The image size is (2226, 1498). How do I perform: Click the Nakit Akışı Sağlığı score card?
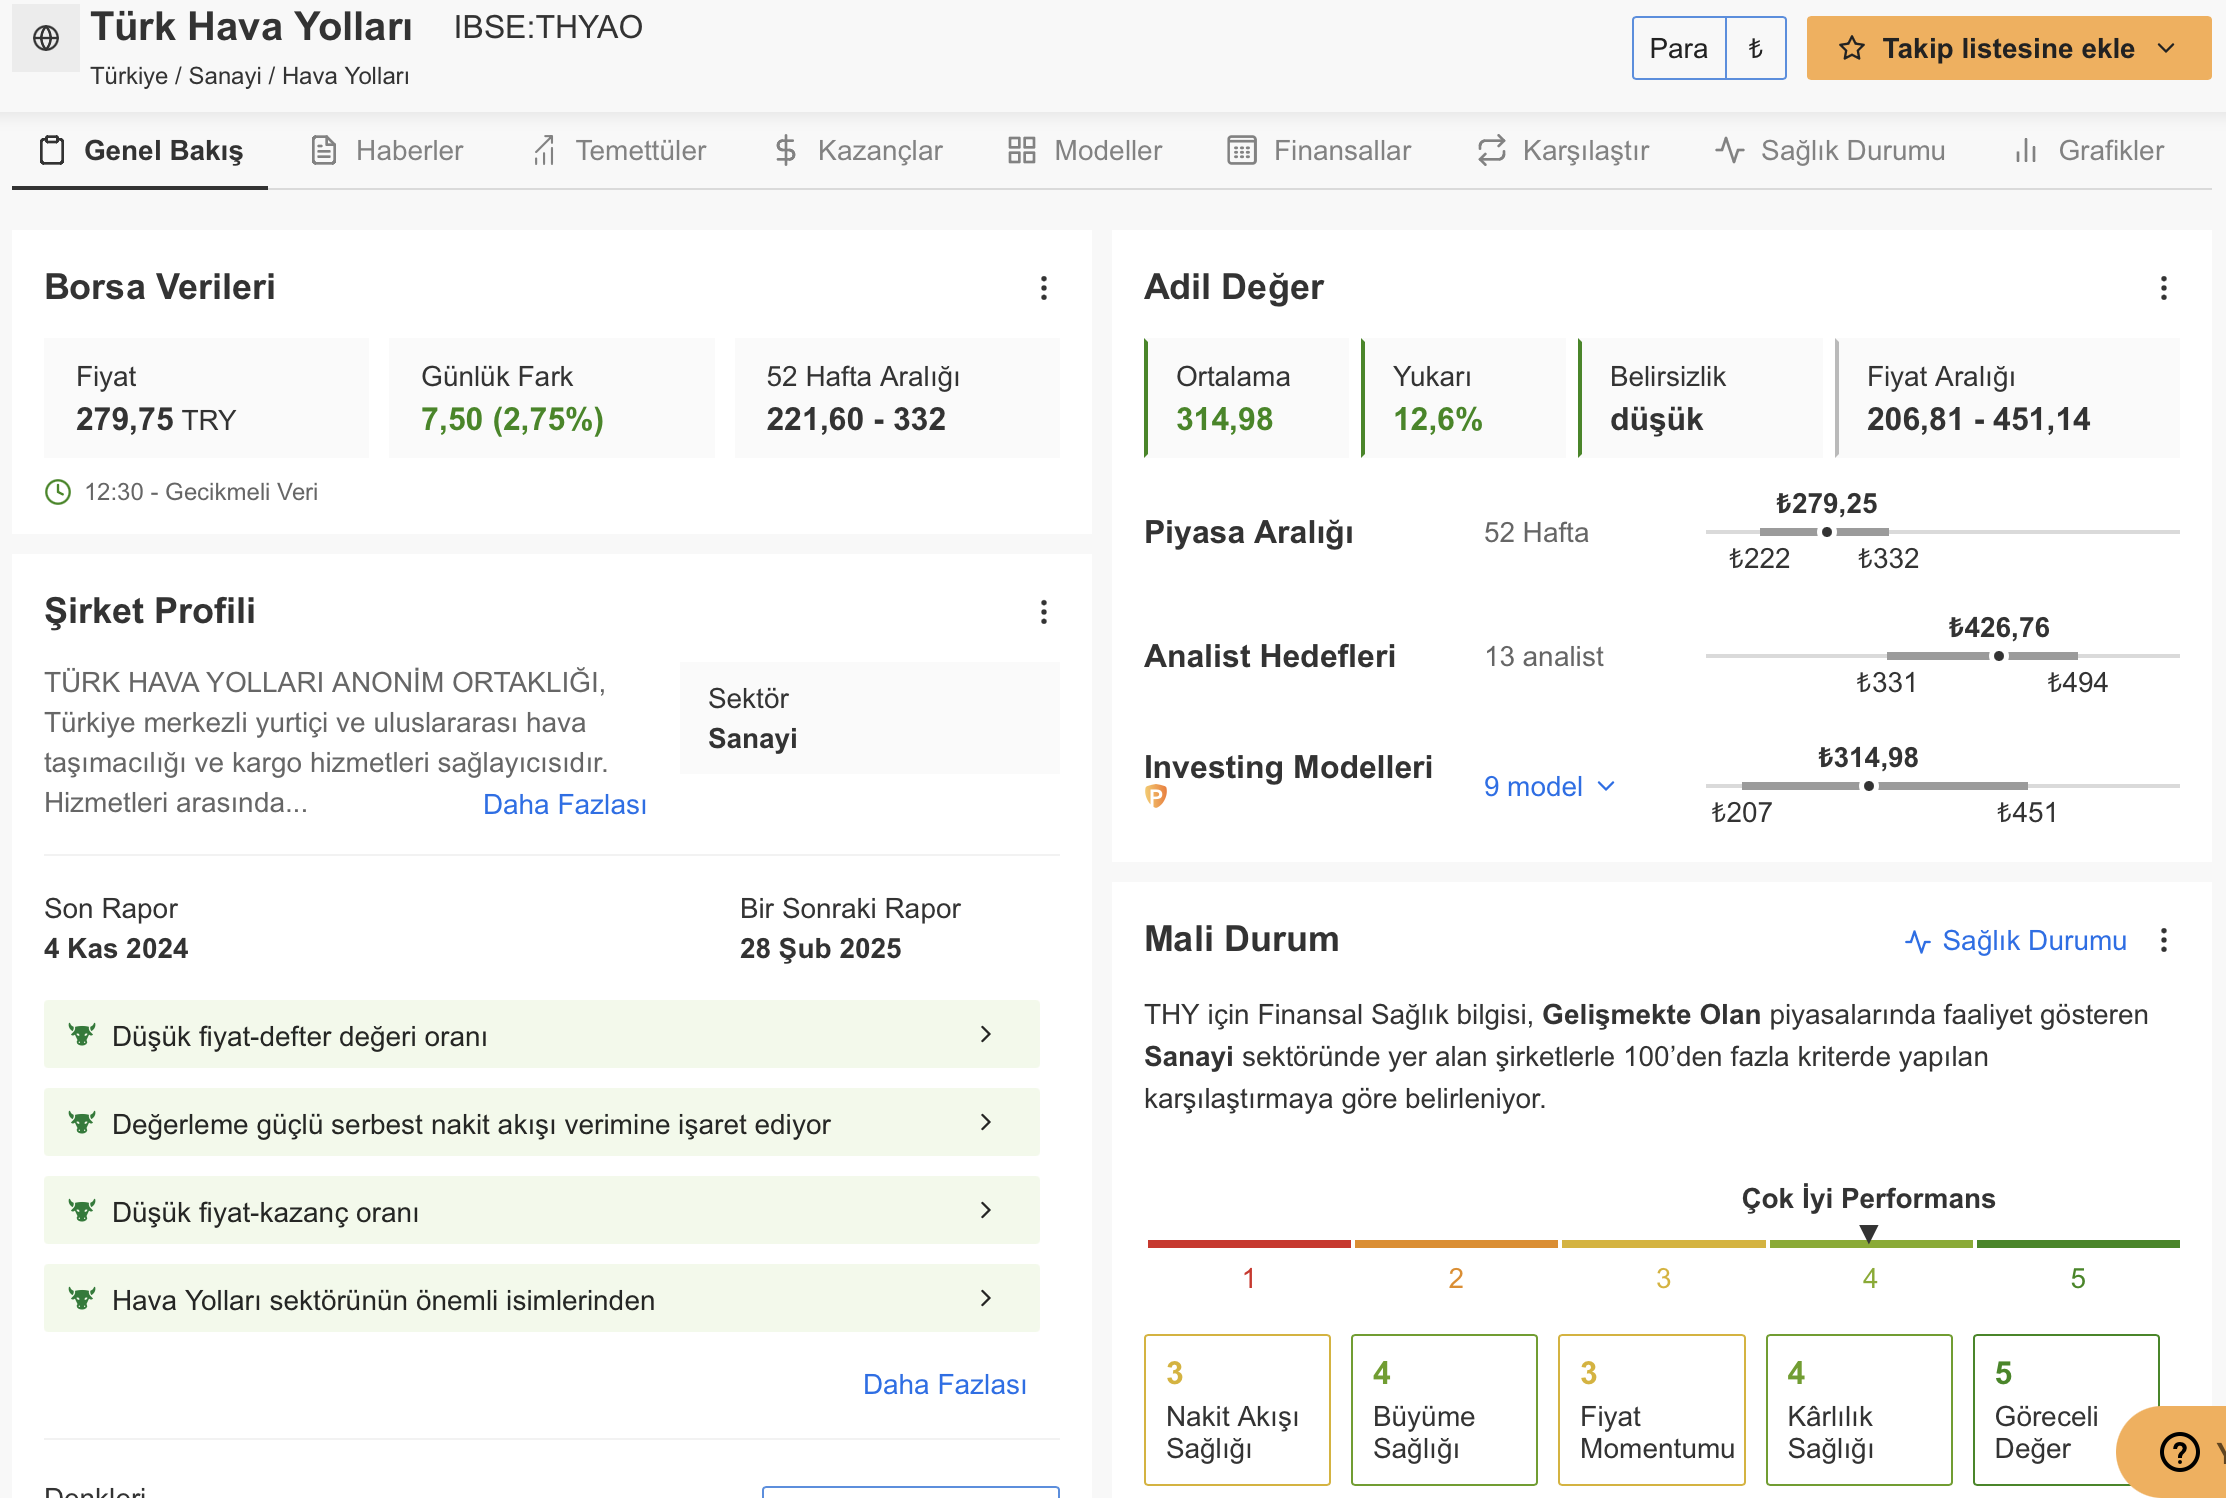click(1237, 1410)
